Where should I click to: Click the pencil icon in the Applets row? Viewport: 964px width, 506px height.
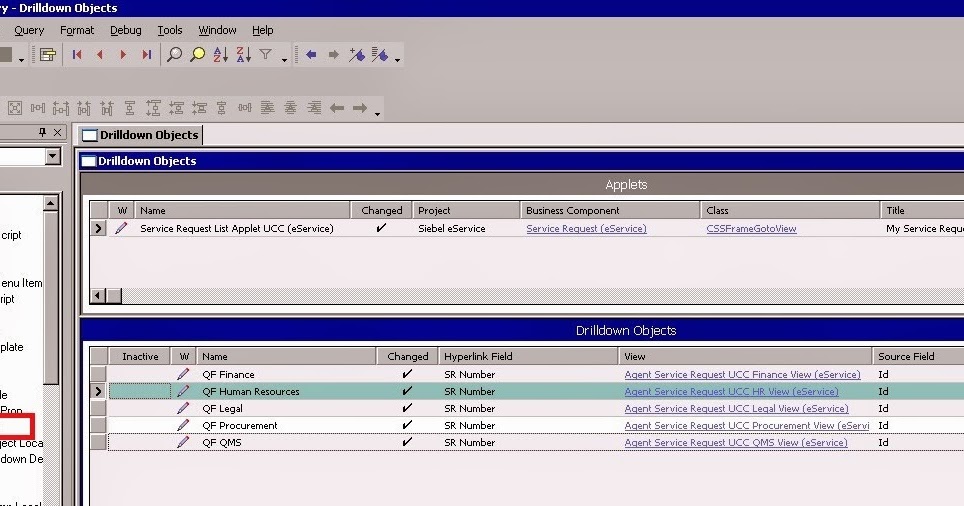tap(121, 228)
